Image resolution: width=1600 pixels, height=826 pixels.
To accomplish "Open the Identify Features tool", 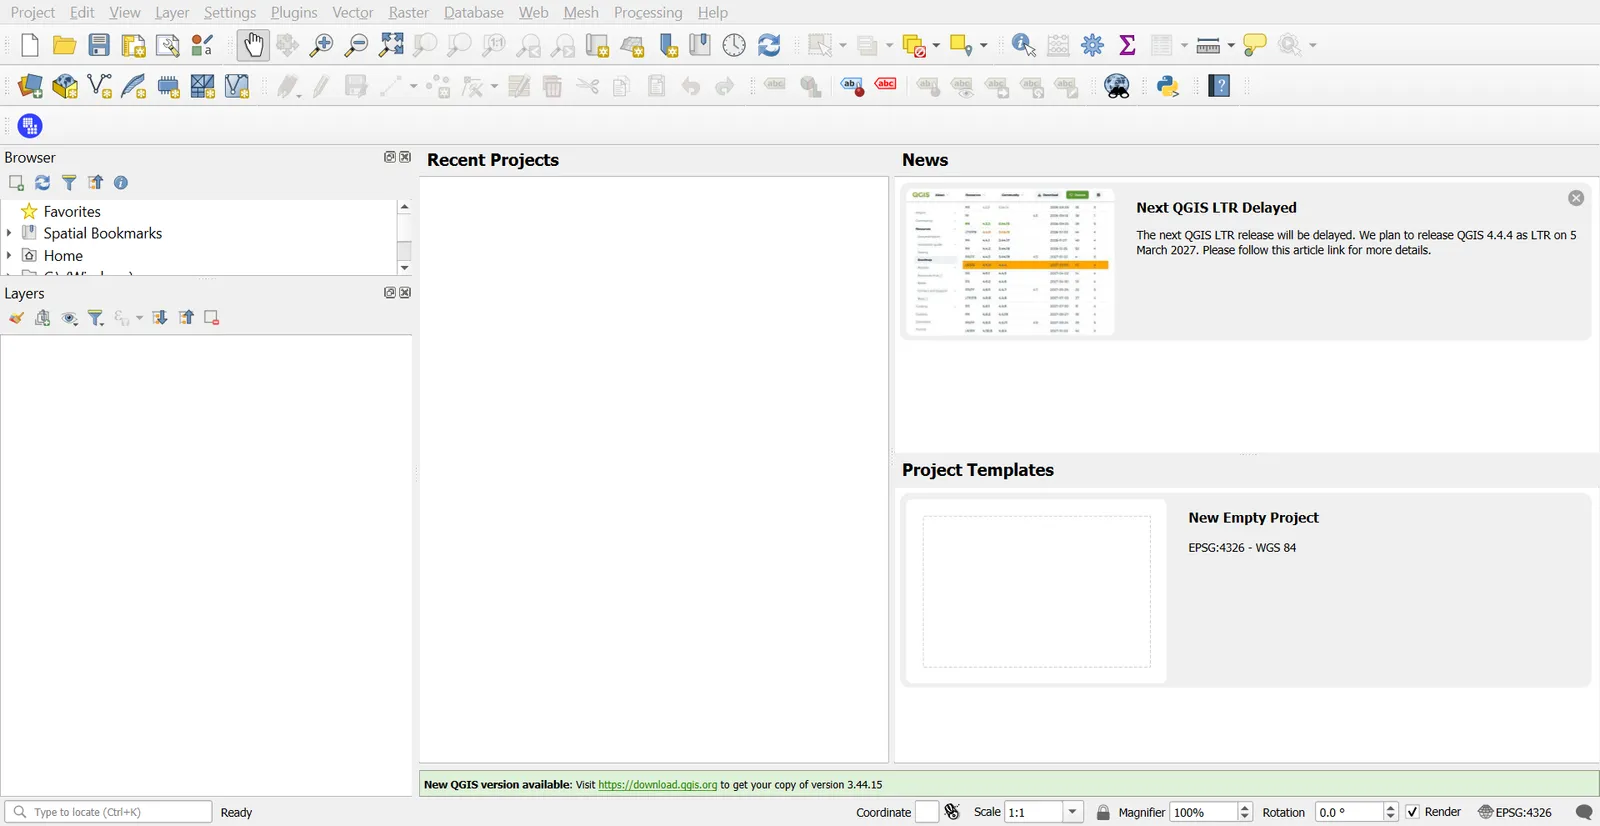I will tap(1023, 45).
